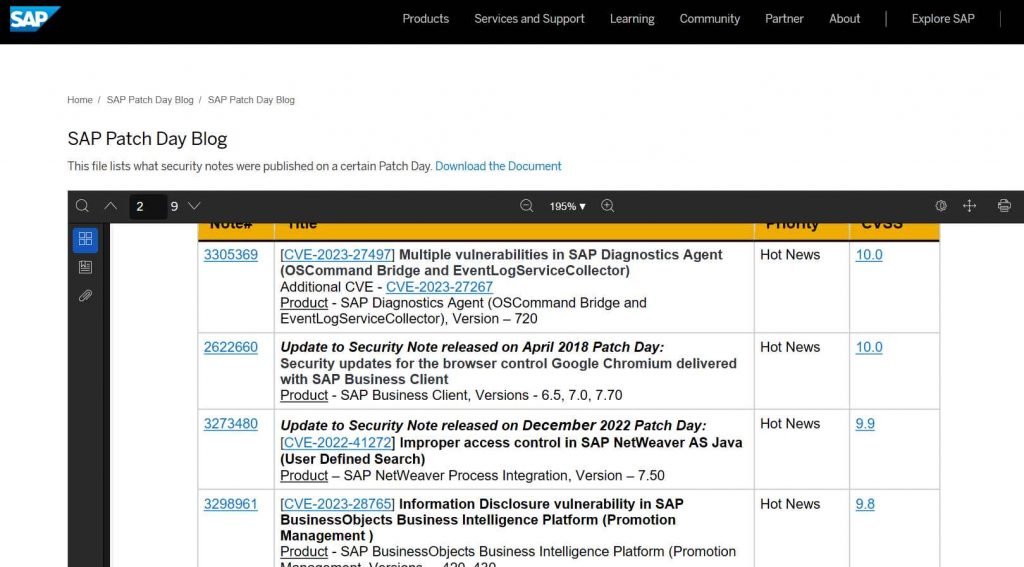Go to next page with down chevron
The image size is (1024, 567).
point(194,206)
